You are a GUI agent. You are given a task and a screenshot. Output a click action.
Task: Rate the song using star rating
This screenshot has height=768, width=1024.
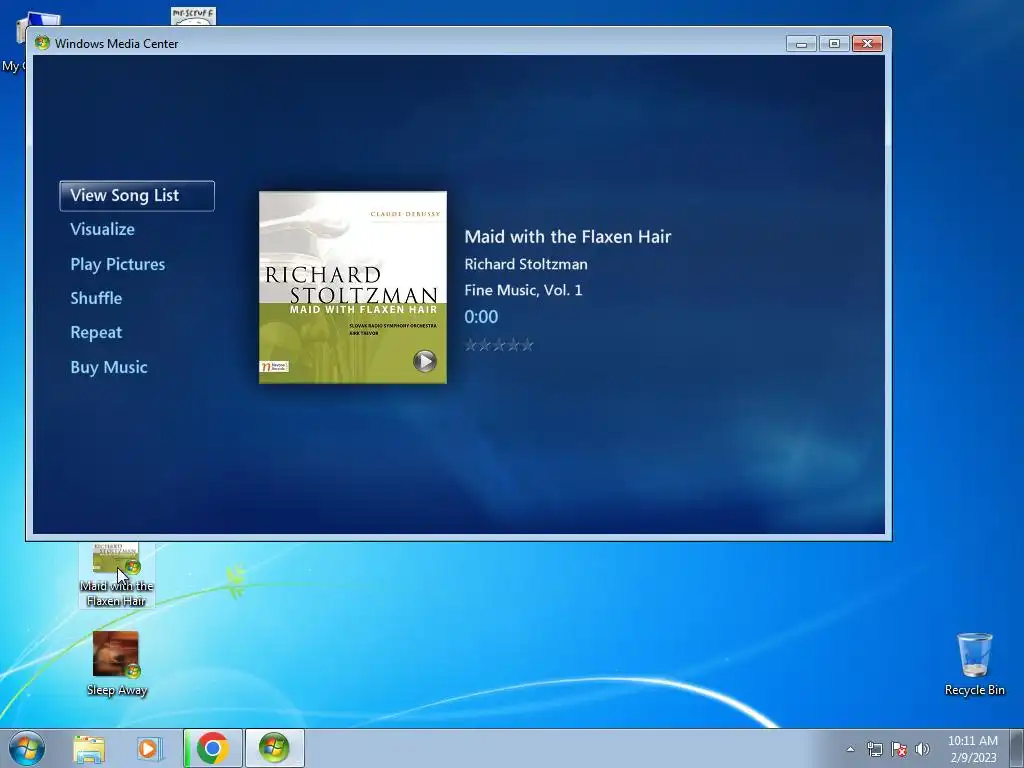(x=499, y=345)
